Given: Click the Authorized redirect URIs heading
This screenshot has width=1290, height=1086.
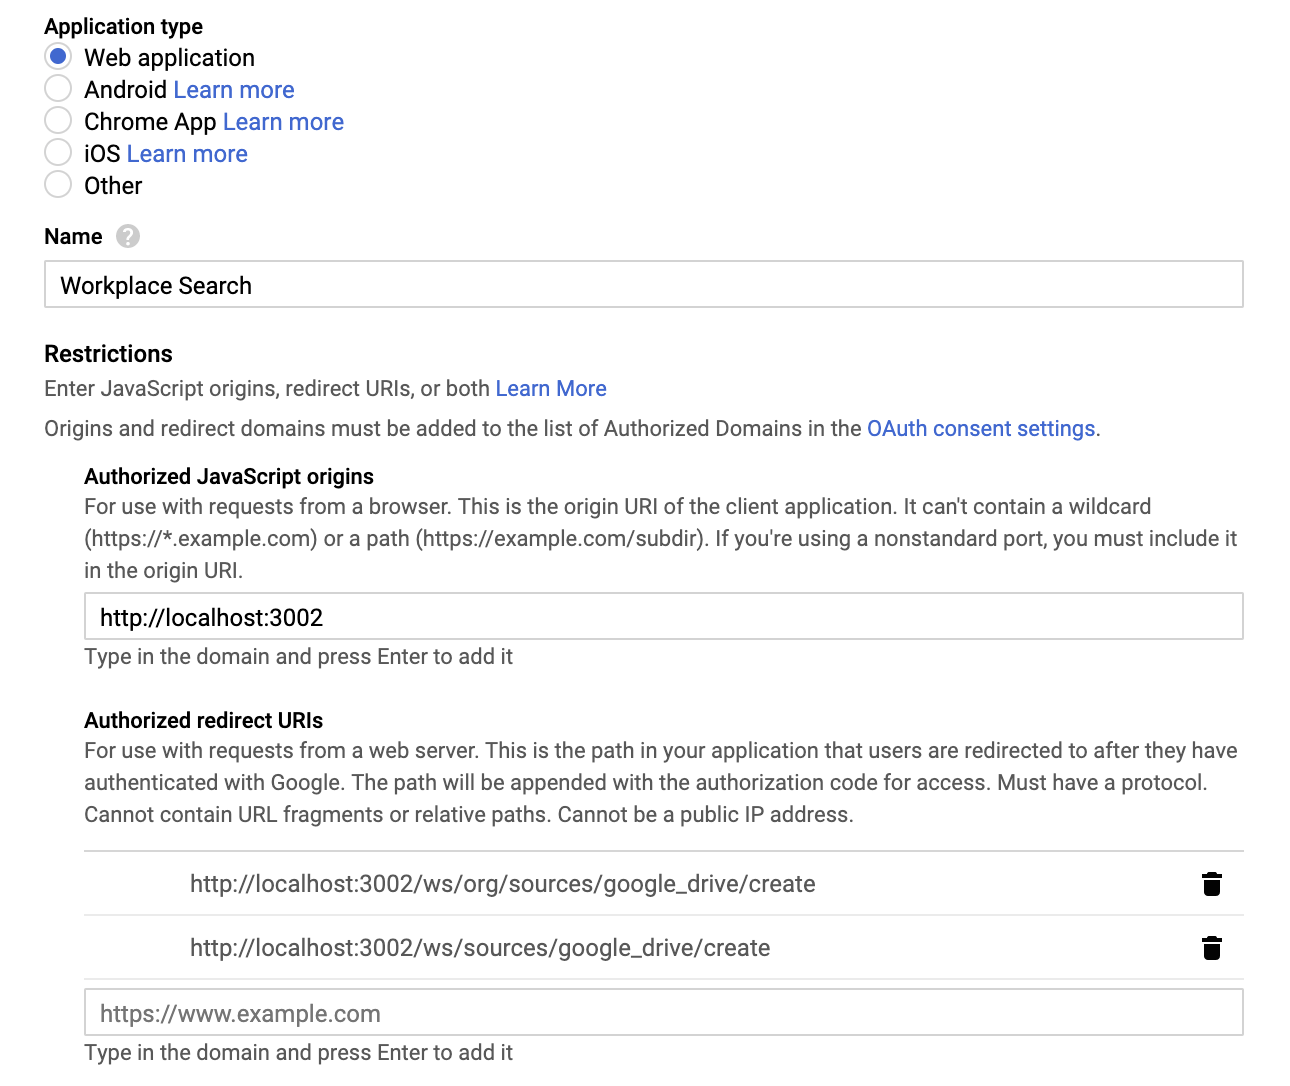Looking at the screenshot, I should (x=204, y=721).
